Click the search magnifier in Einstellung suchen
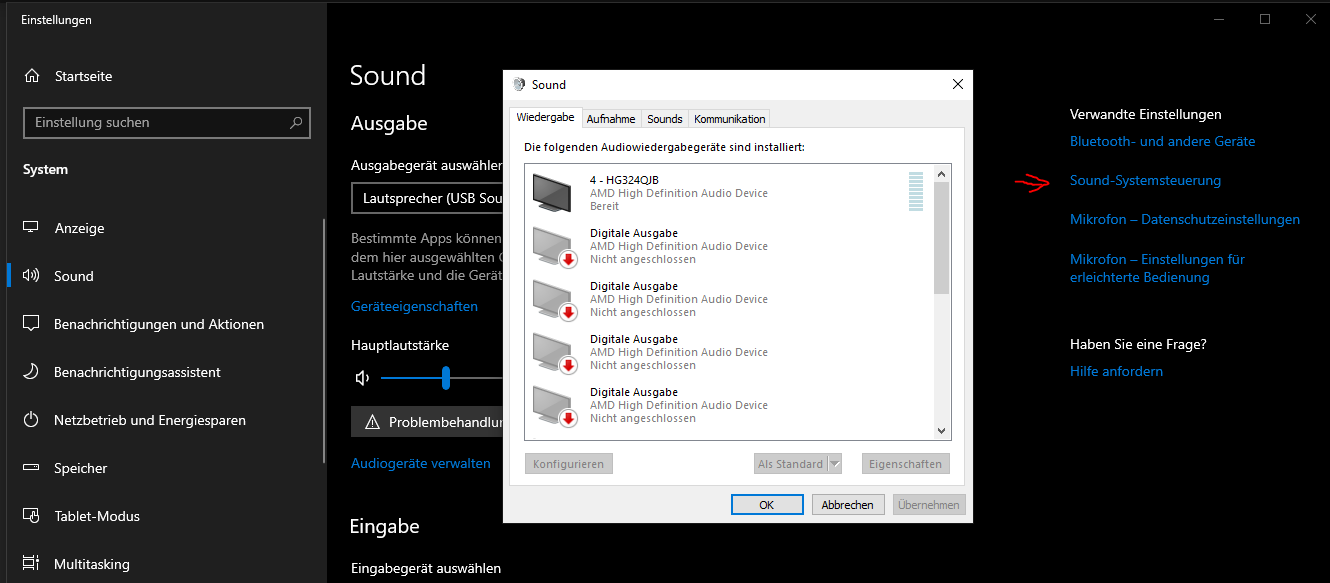 click(x=296, y=123)
